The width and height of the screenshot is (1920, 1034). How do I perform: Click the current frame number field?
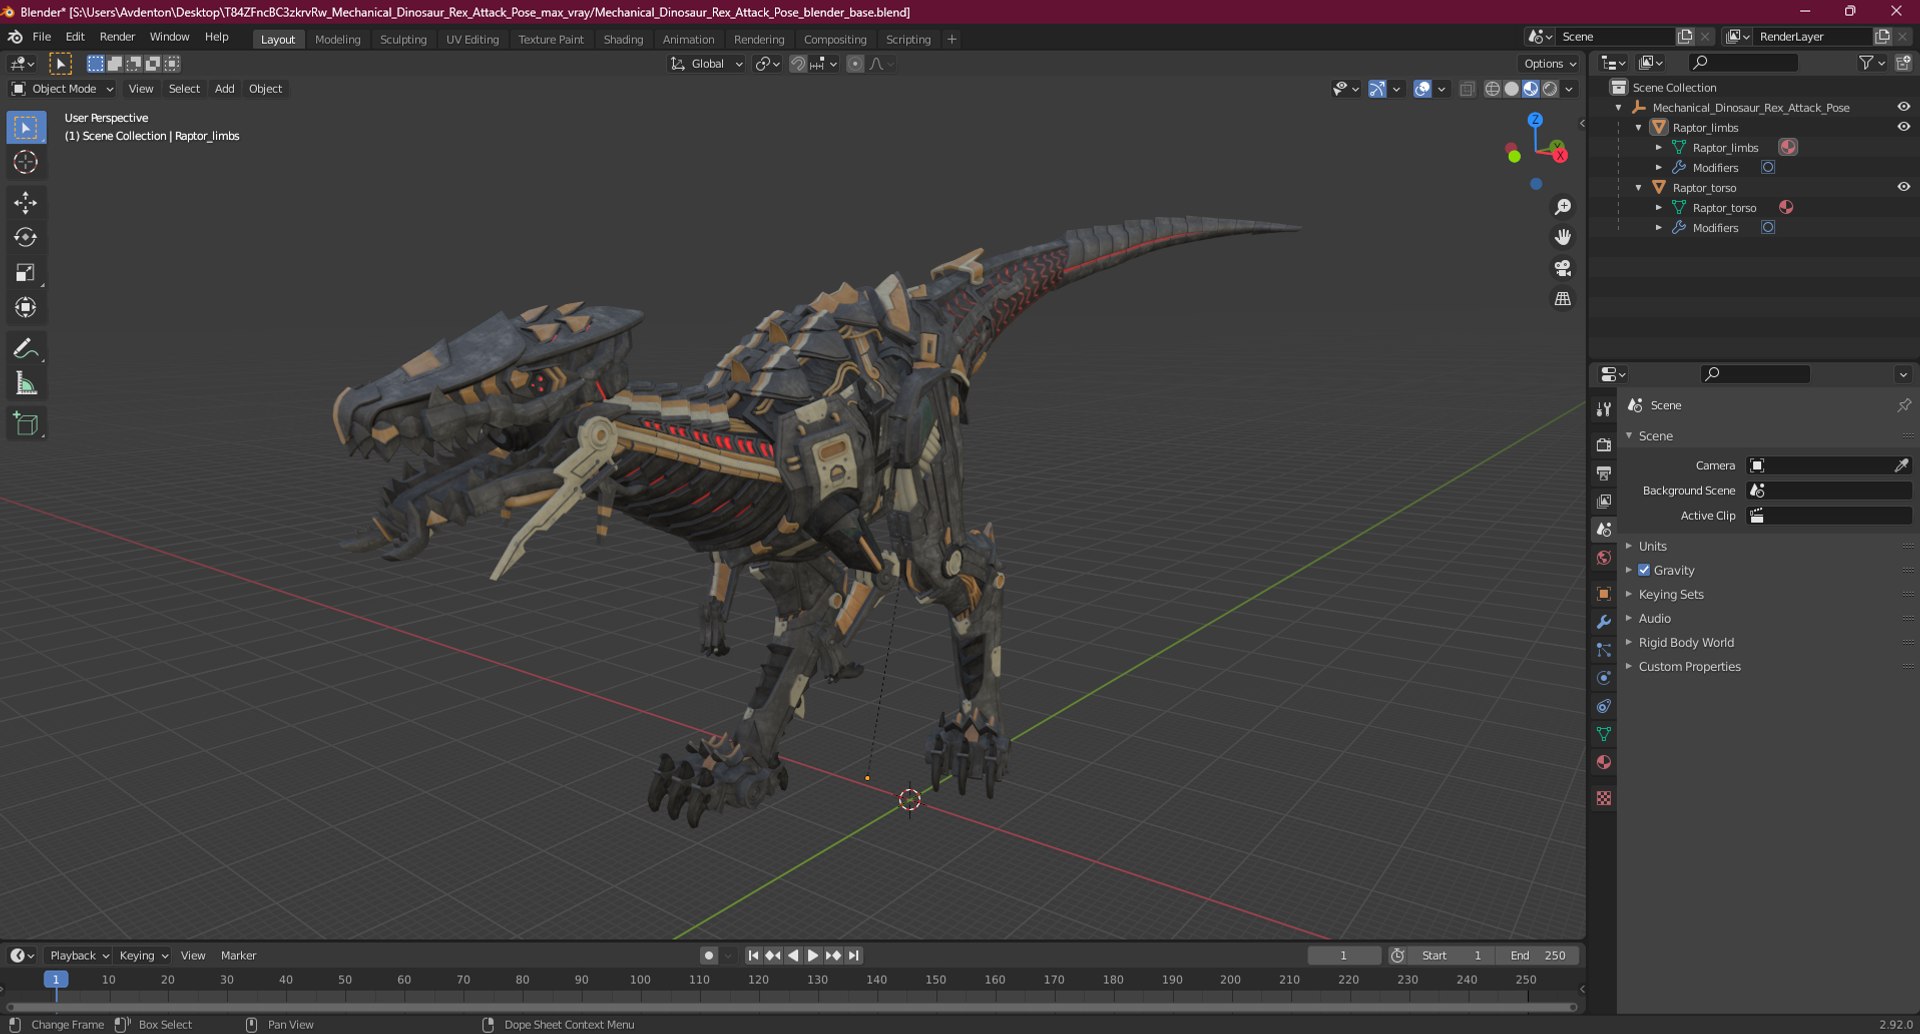tap(1343, 956)
